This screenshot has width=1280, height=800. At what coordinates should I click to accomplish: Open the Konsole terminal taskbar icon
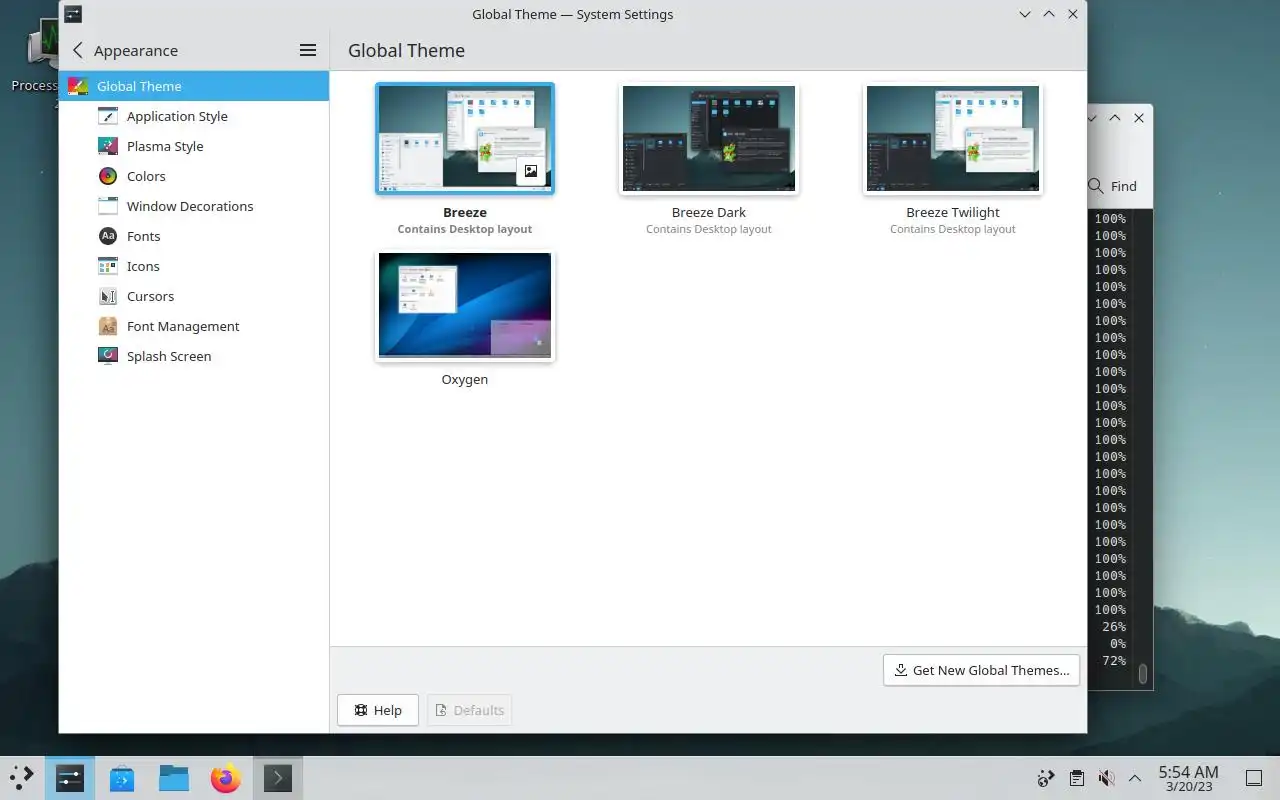tap(277, 777)
